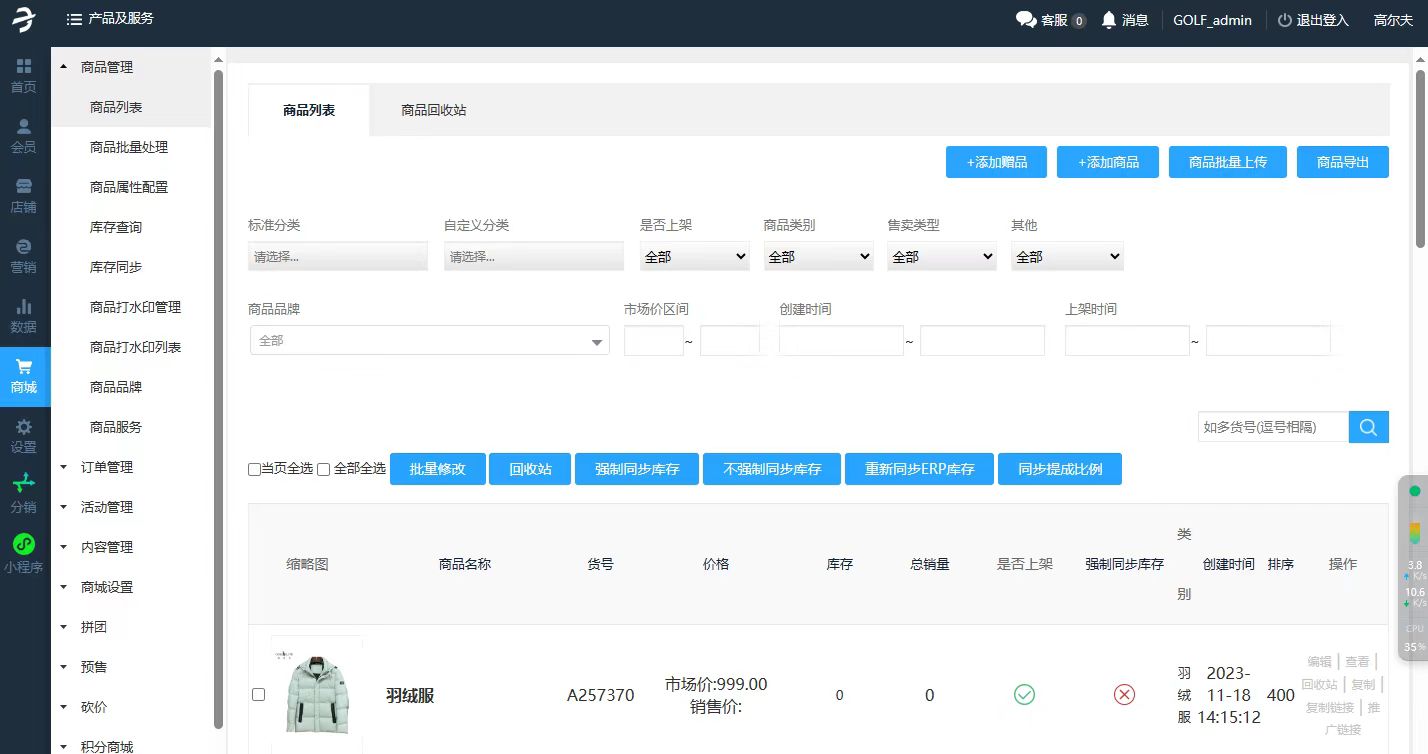The width and height of the screenshot is (1428, 754).
Task: Click the 退出登入 power icon
Action: [1285, 20]
